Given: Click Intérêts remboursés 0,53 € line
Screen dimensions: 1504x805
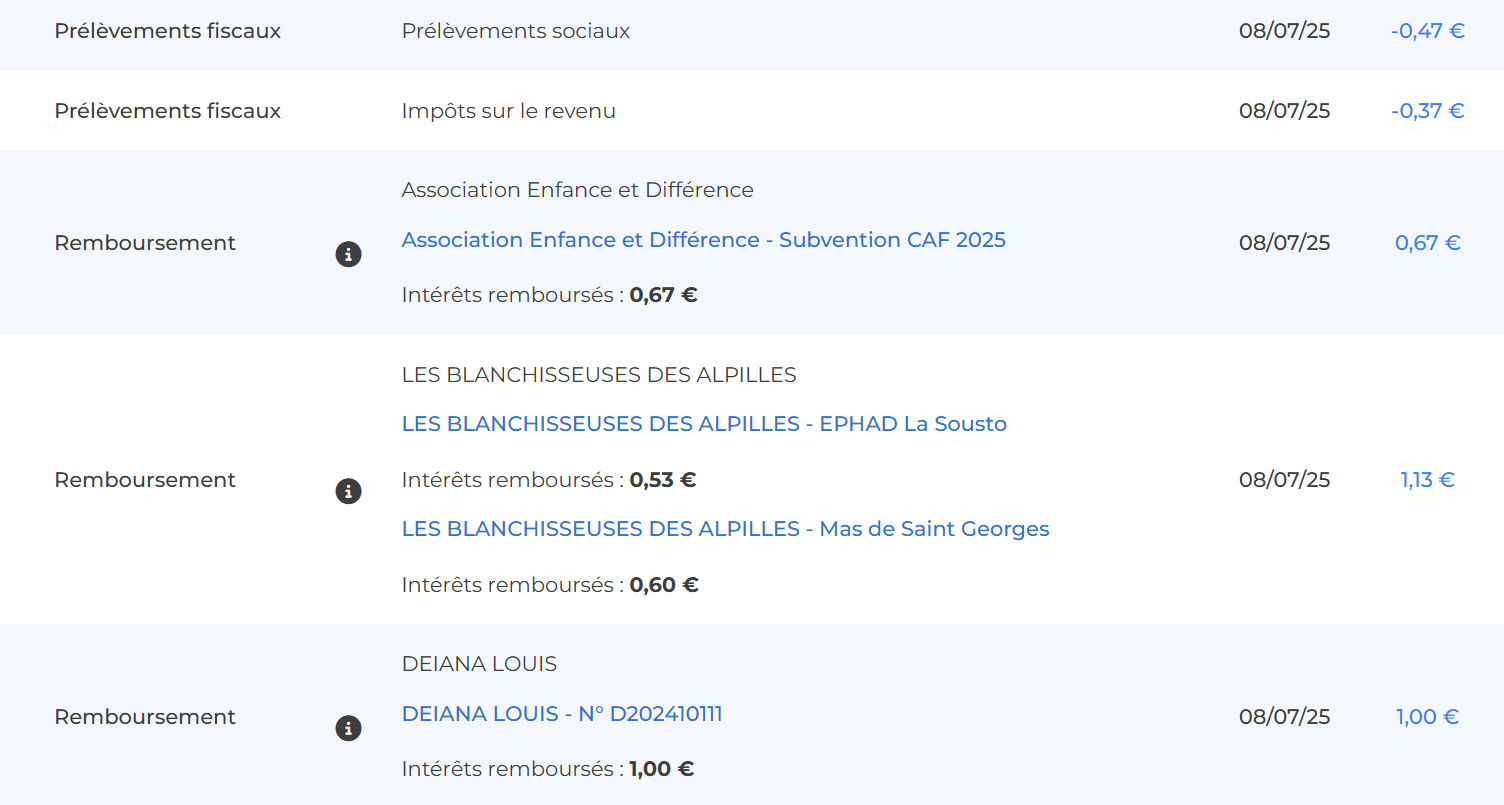Looking at the screenshot, I should (549, 480).
